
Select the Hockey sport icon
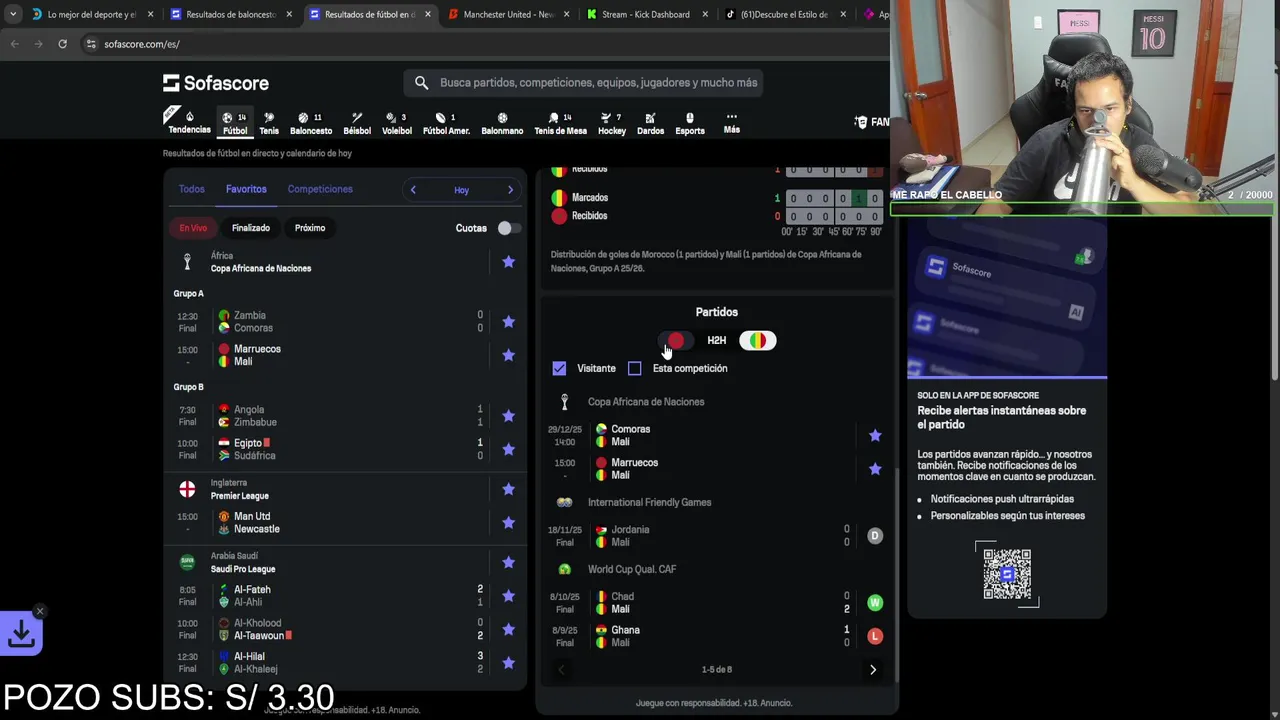pos(612,123)
